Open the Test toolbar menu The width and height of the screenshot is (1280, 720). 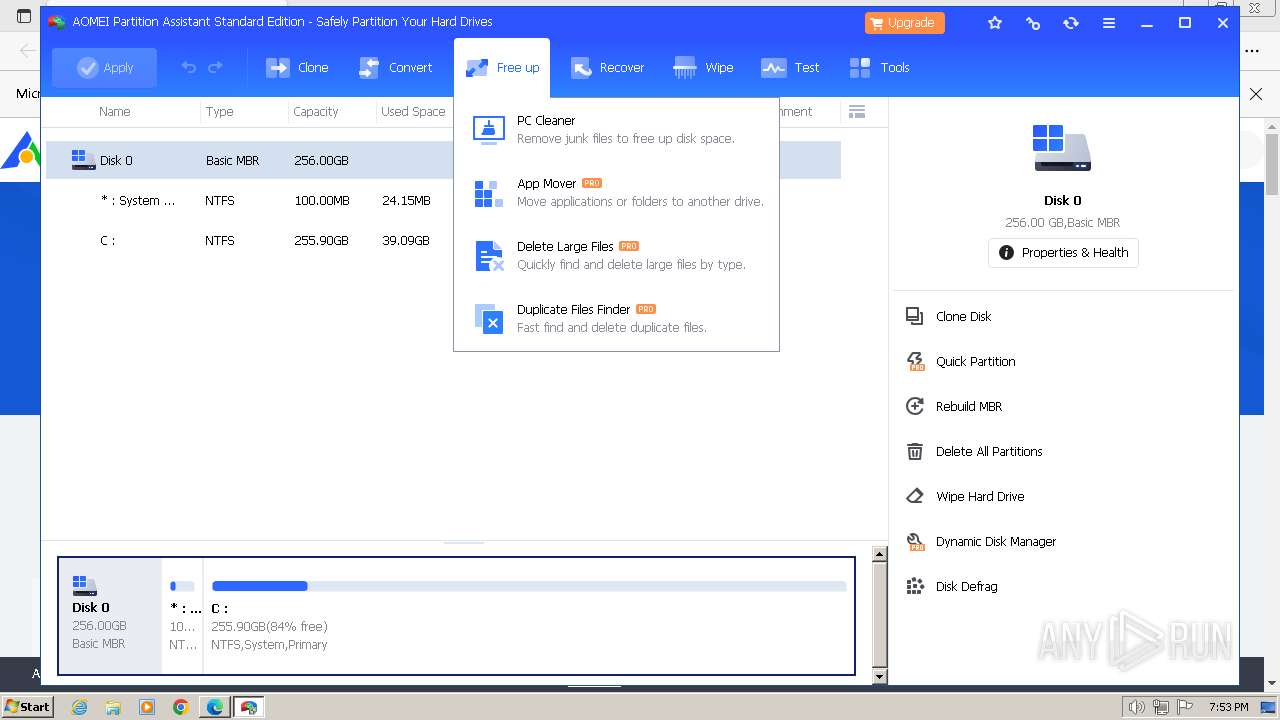[790, 68]
